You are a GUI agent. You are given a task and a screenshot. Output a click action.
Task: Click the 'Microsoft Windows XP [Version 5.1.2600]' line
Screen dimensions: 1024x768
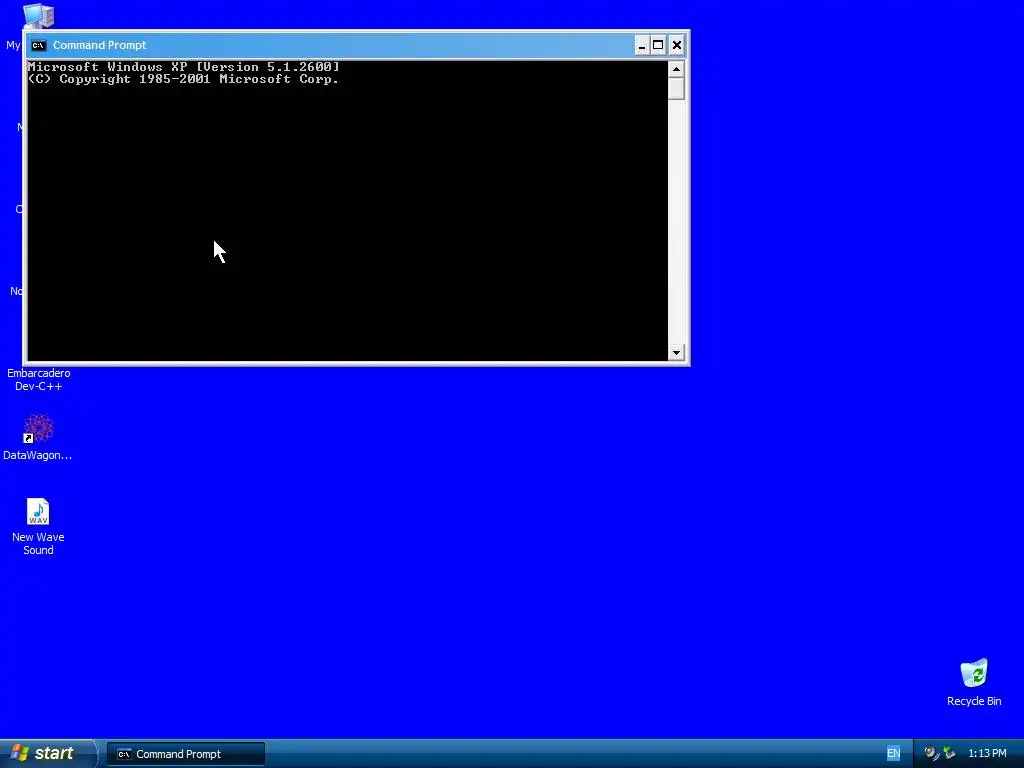184,67
